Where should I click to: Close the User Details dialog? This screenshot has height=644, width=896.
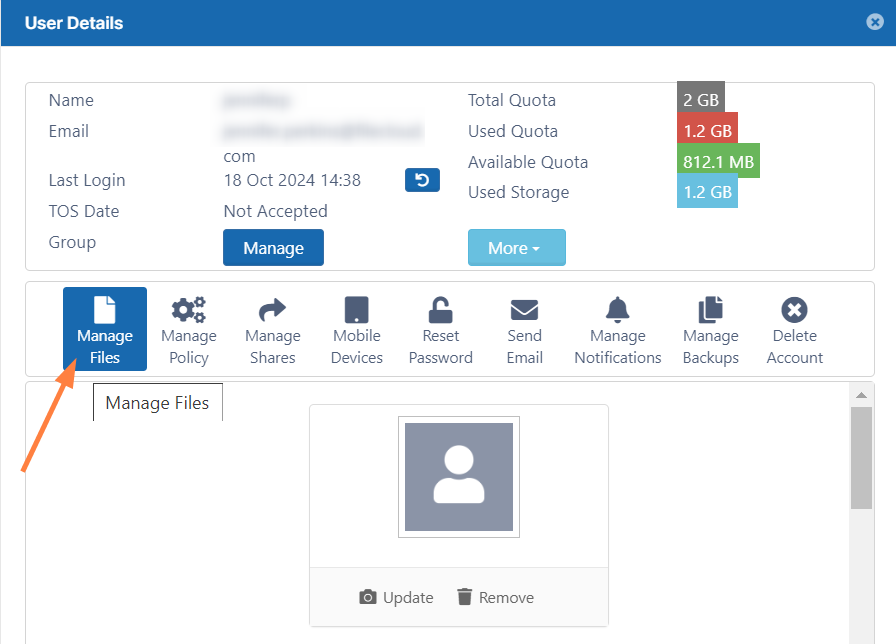874,22
